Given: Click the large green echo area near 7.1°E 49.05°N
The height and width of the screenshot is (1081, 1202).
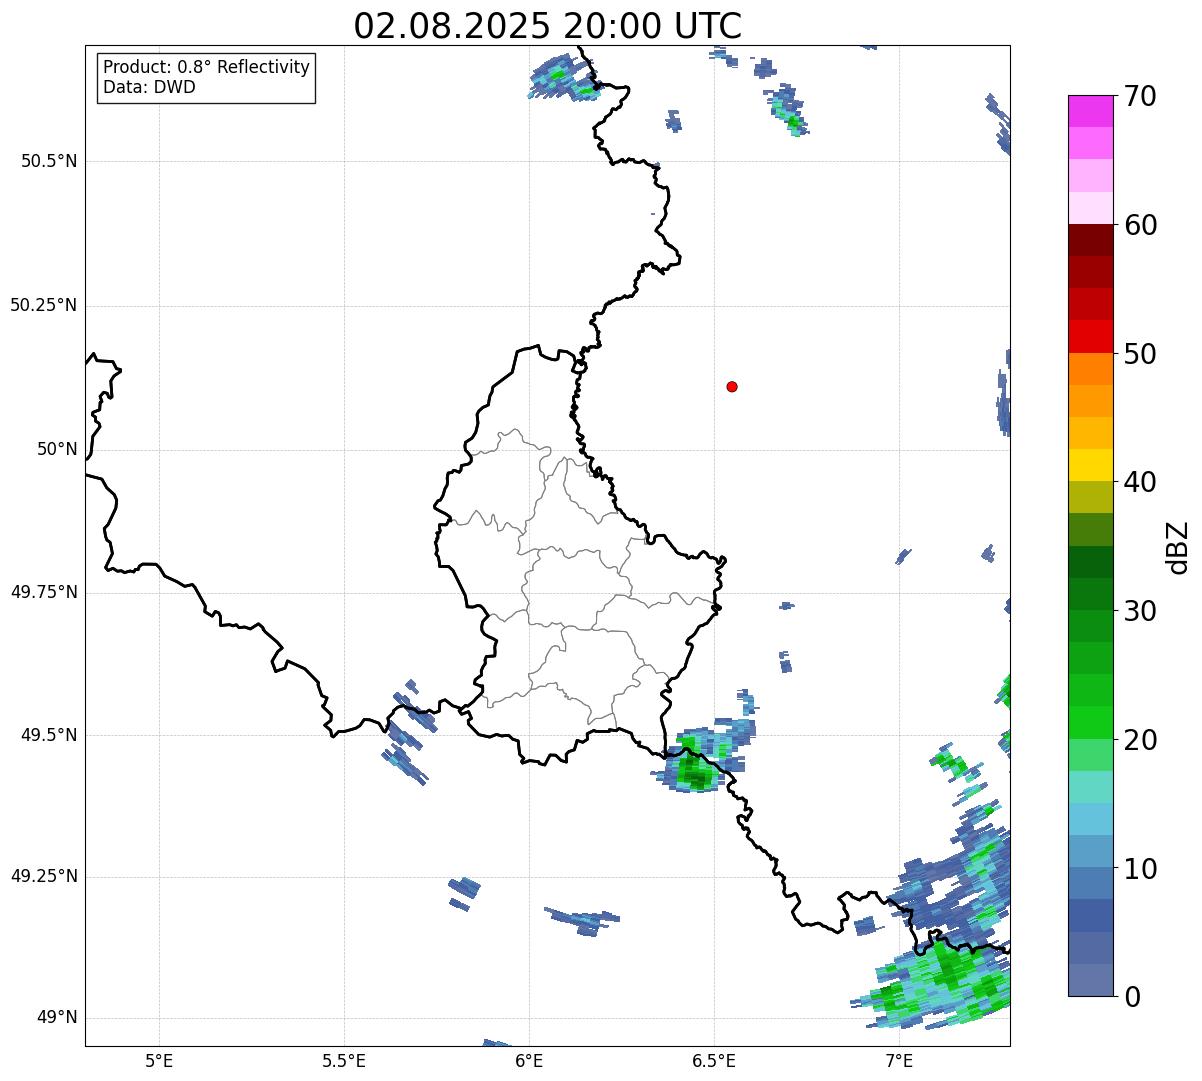Looking at the screenshot, I should point(940,985).
